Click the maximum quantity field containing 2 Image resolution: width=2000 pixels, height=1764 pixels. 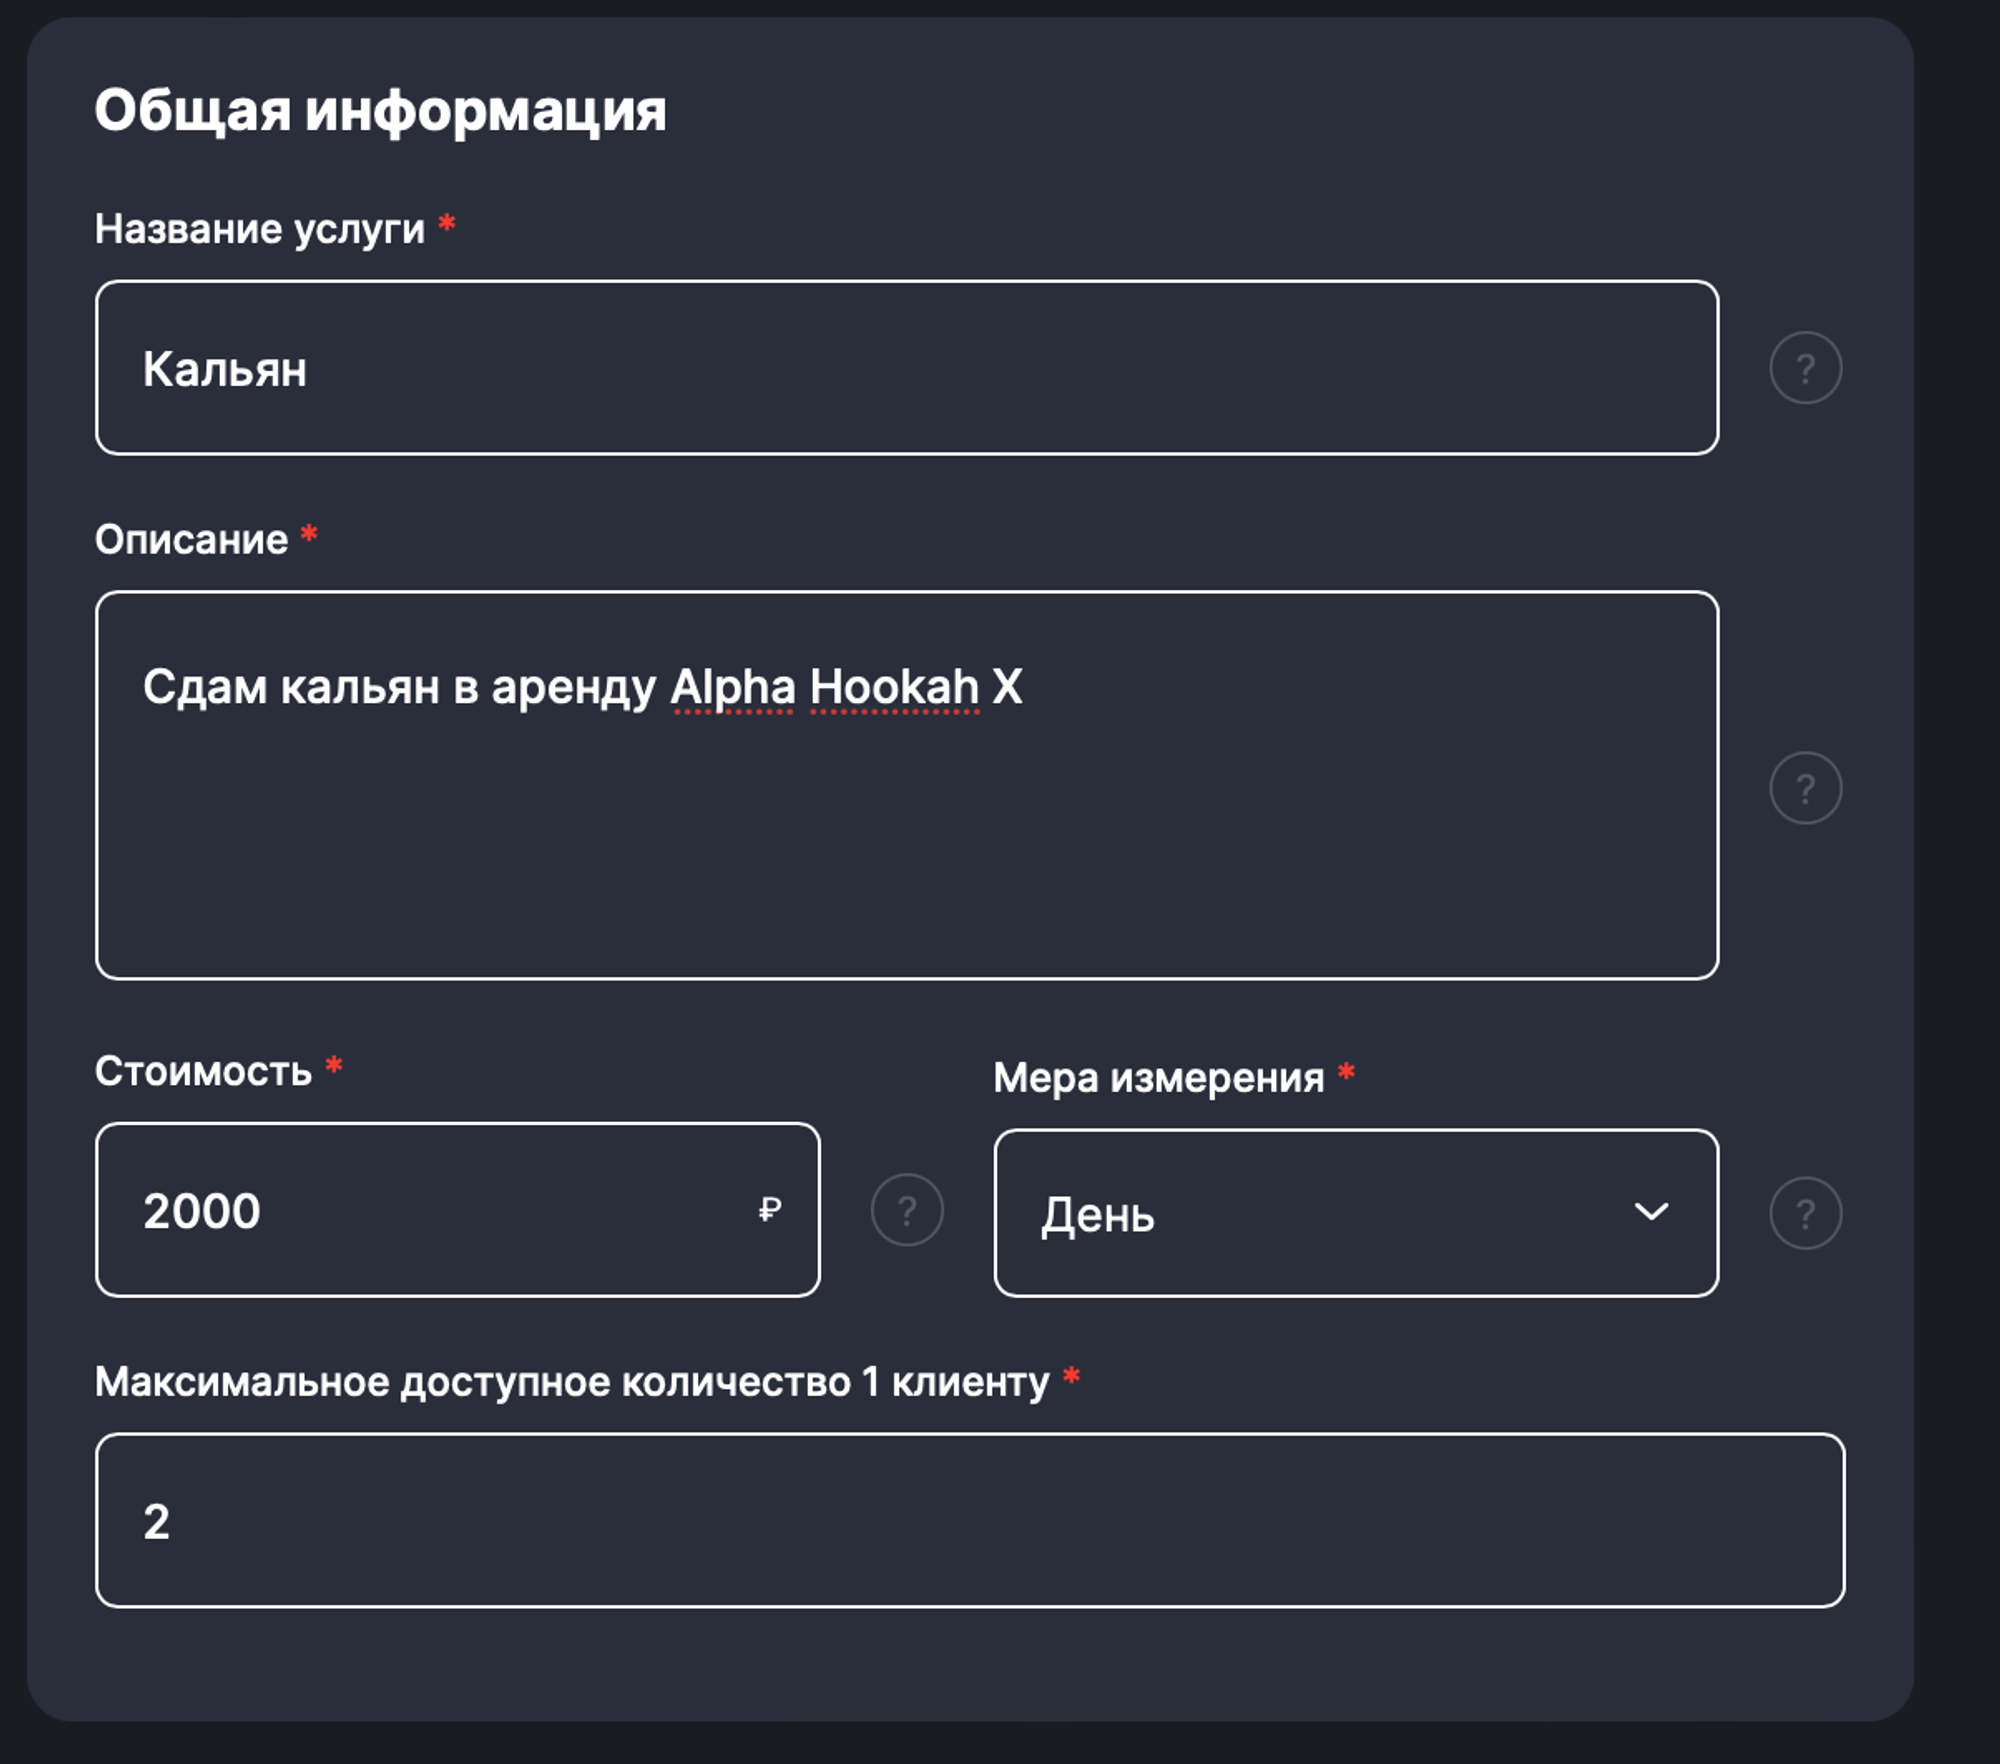[x=968, y=1520]
